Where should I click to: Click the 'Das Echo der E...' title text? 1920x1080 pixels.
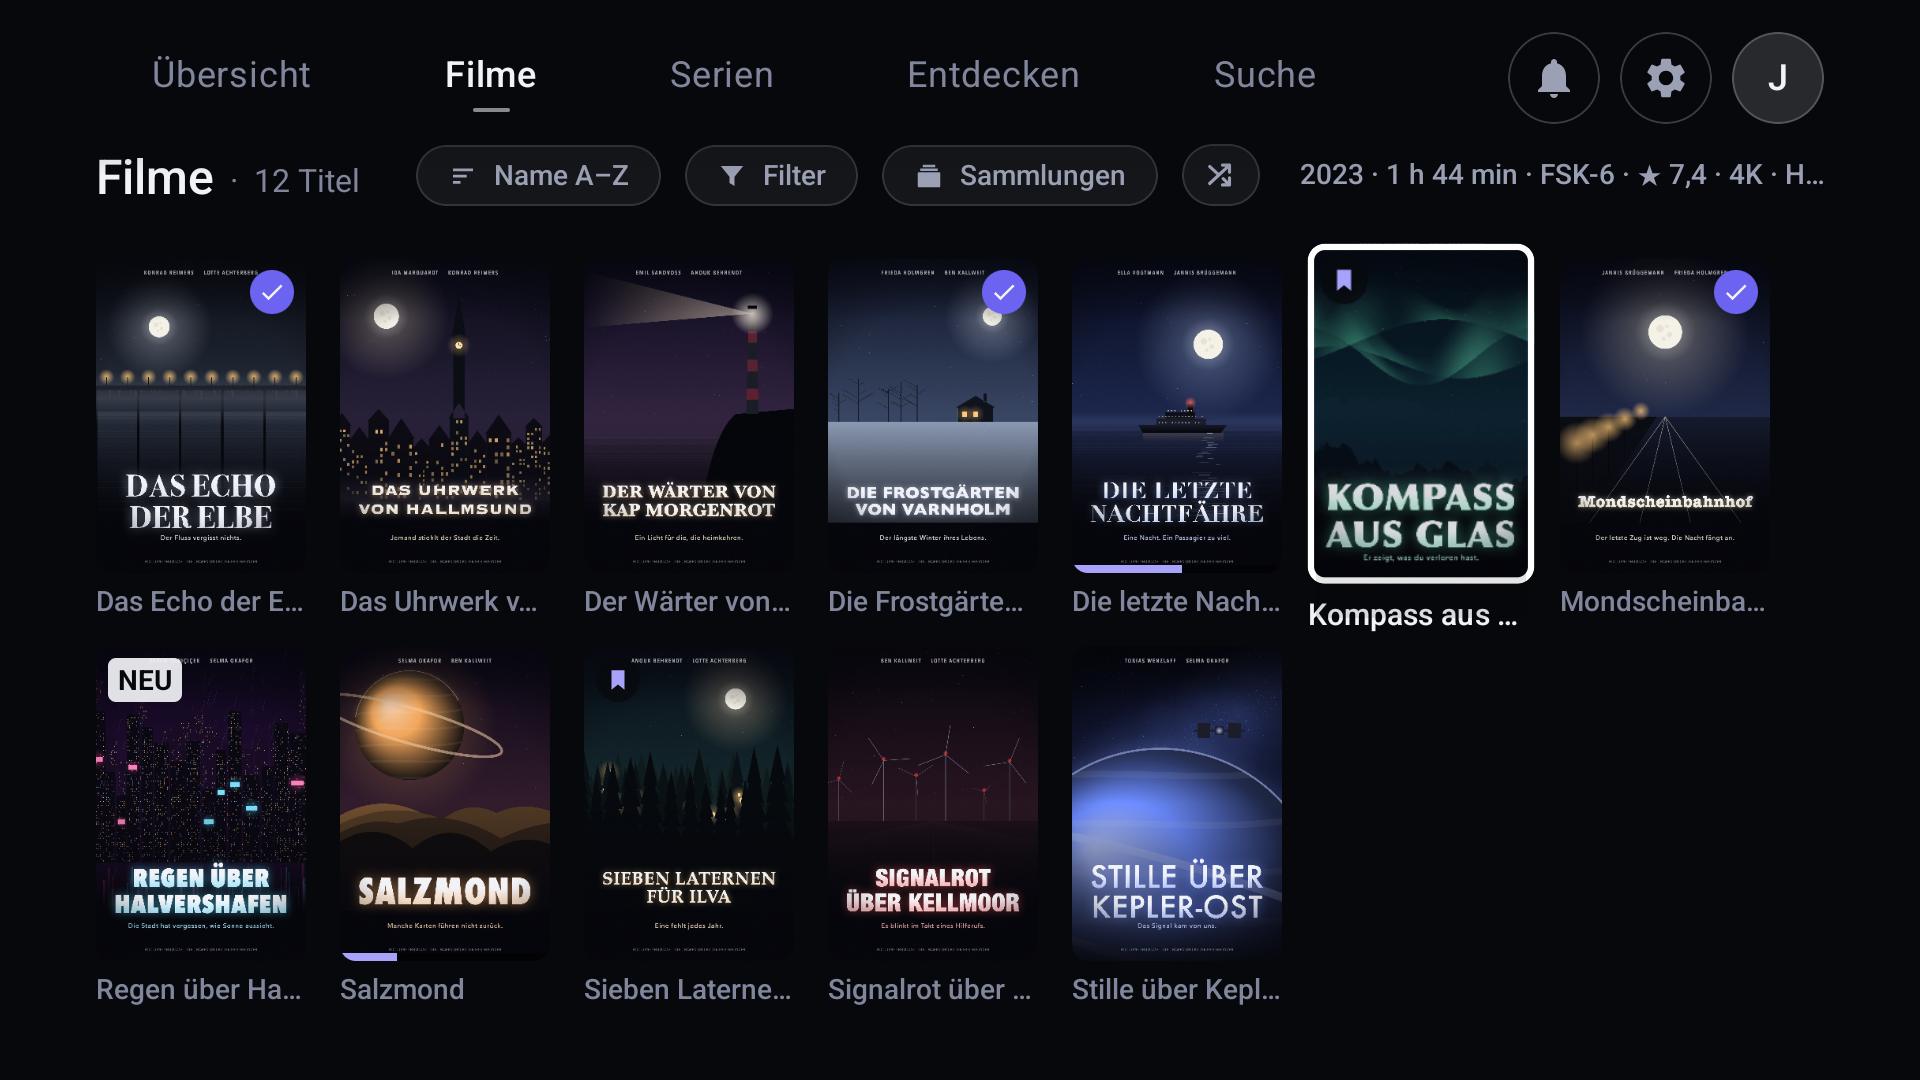point(199,602)
